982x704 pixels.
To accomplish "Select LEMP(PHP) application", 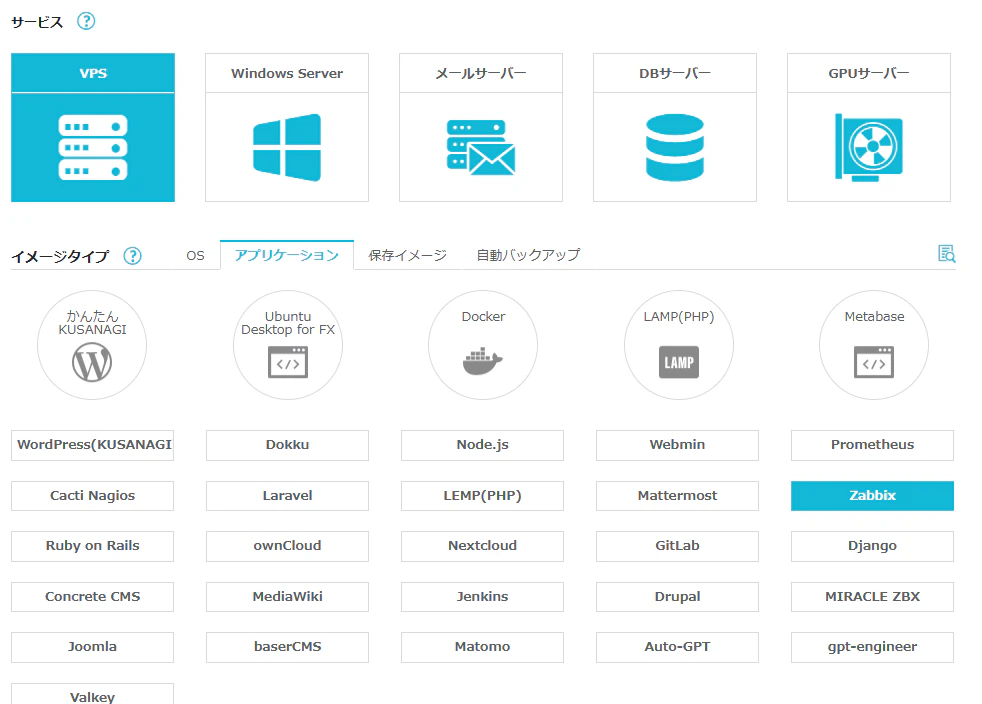I will point(482,495).
